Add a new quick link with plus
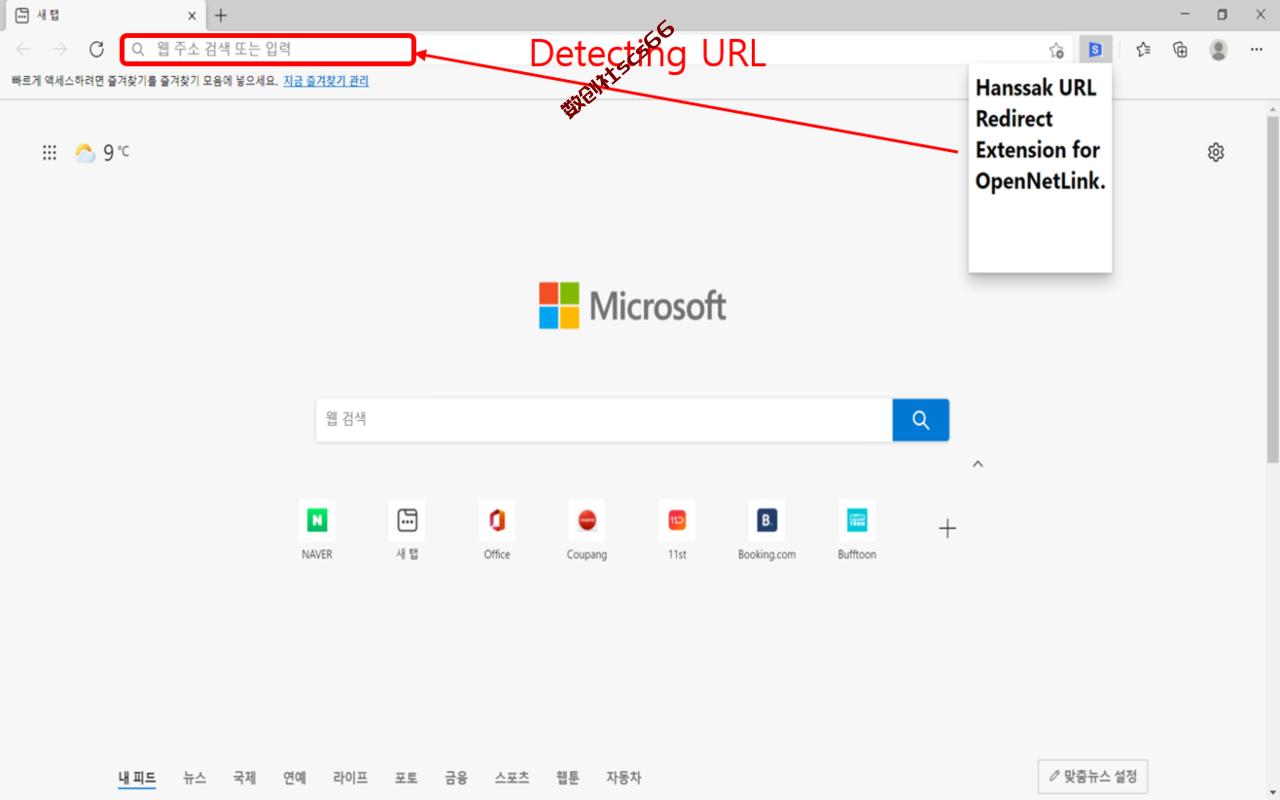This screenshot has width=1280, height=800. point(947,529)
